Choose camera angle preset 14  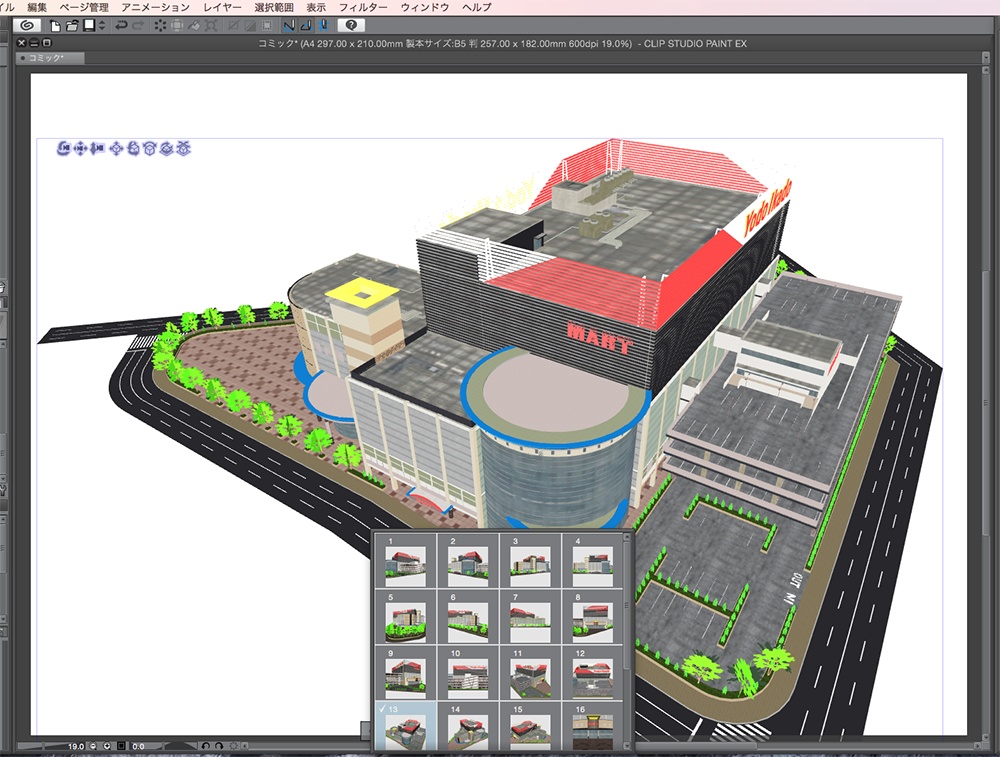pos(468,726)
